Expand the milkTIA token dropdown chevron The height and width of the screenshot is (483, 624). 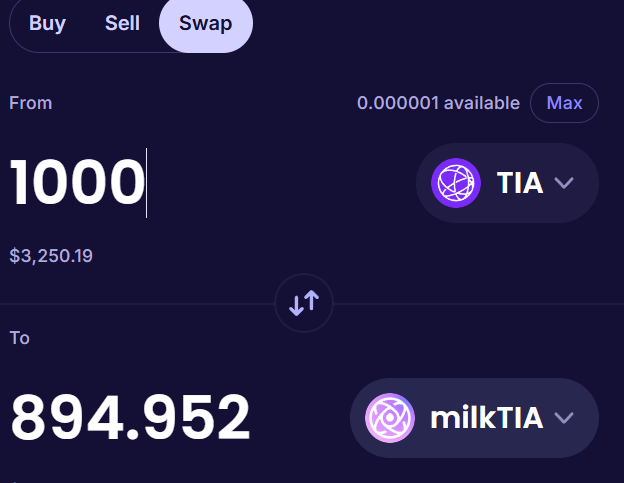click(x=564, y=418)
